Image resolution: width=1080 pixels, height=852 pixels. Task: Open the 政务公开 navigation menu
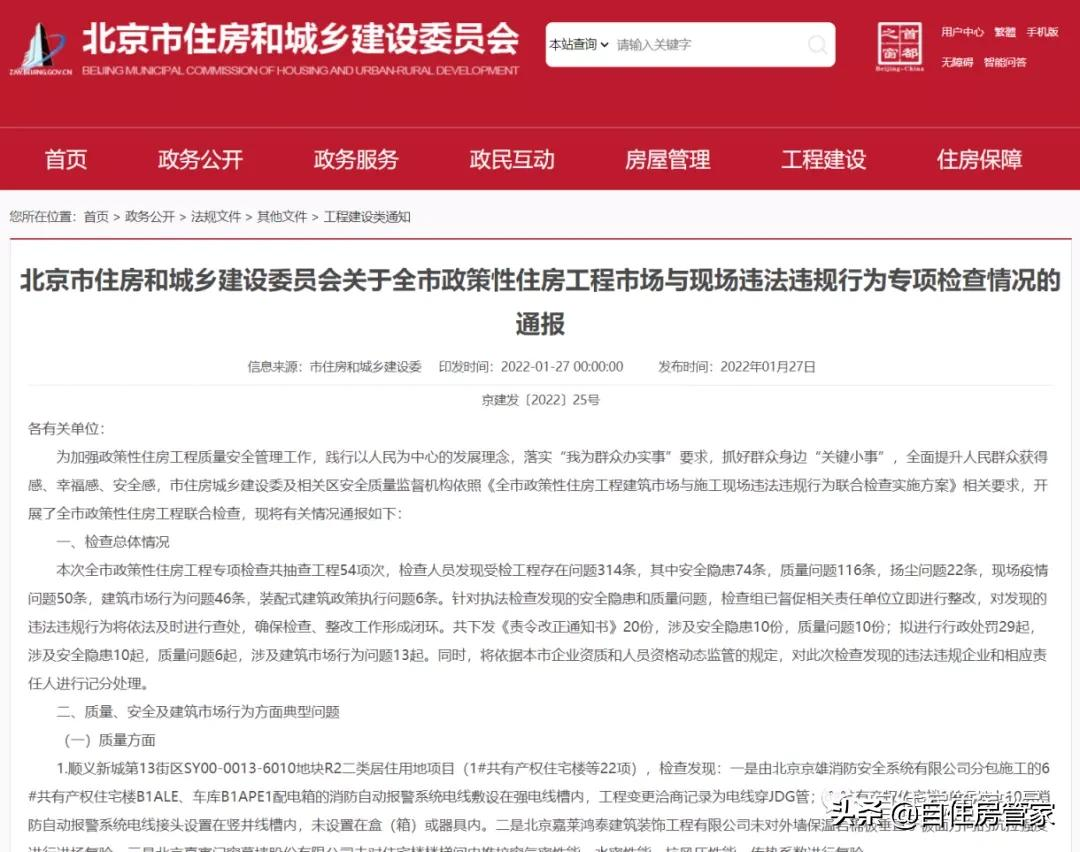(200, 159)
